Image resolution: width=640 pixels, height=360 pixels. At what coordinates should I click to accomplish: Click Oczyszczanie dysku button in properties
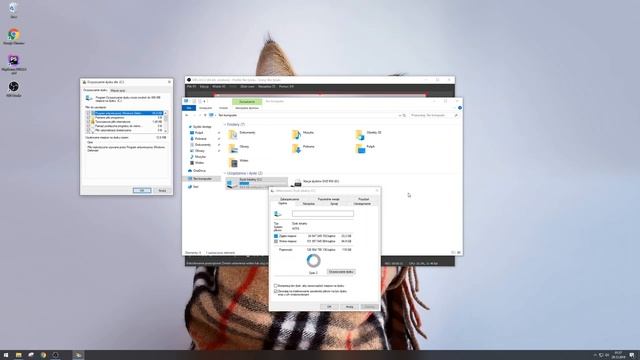(x=341, y=272)
